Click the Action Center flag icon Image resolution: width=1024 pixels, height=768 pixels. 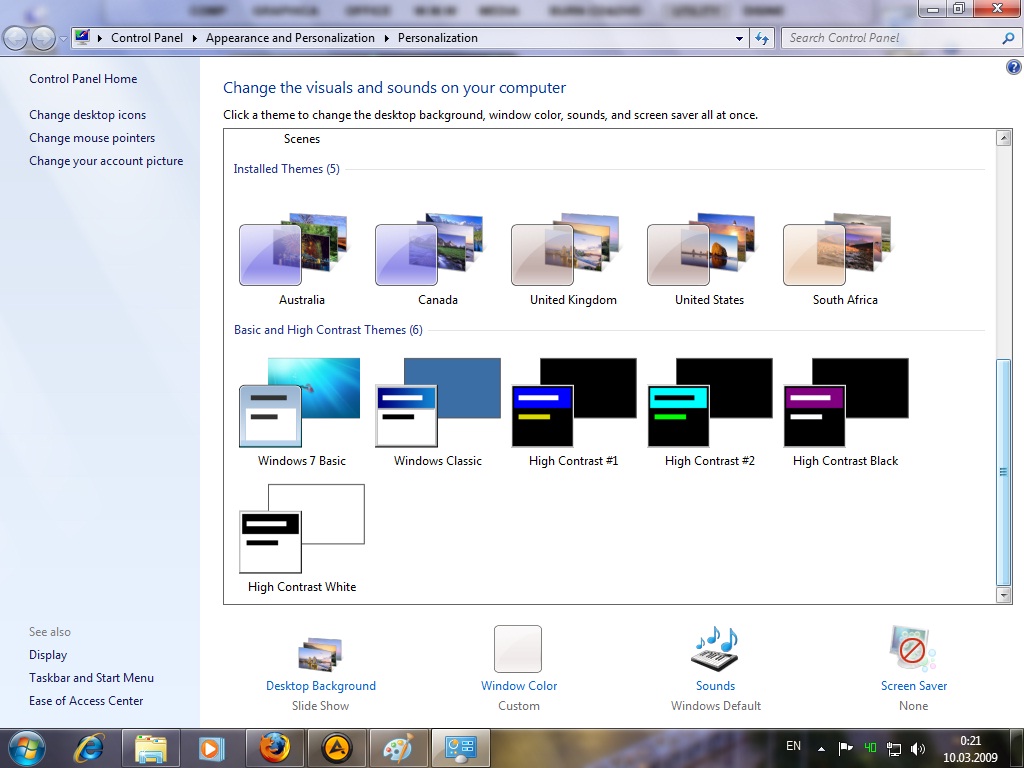(x=846, y=748)
